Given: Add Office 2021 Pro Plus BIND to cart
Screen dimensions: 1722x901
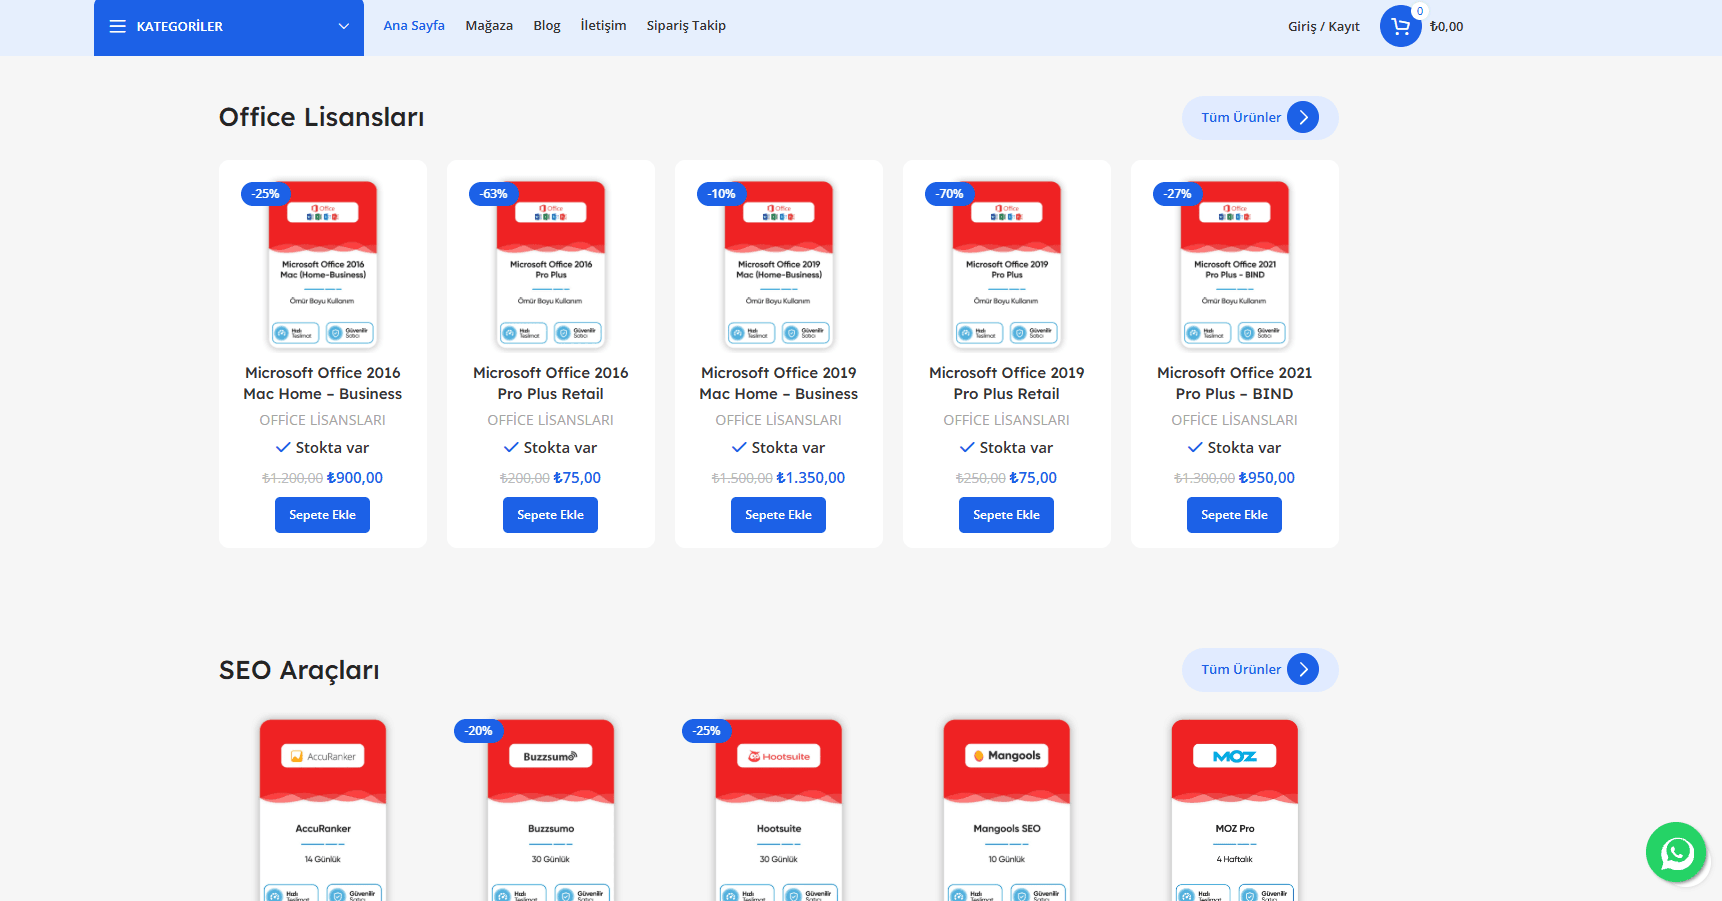Looking at the screenshot, I should click(x=1234, y=515).
